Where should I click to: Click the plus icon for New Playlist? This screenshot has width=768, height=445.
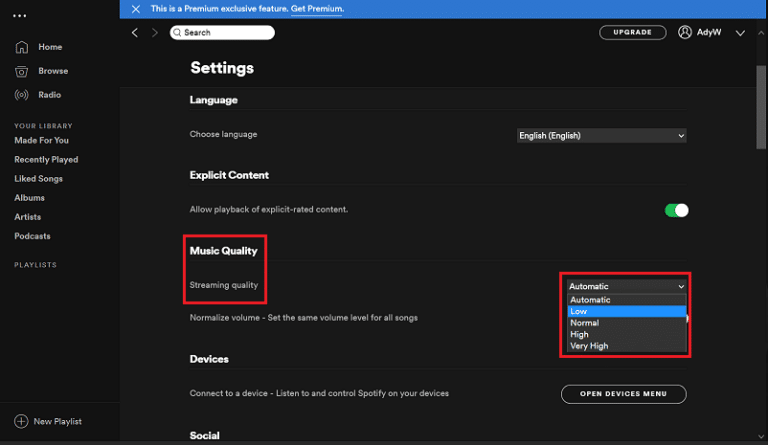[x=21, y=421]
